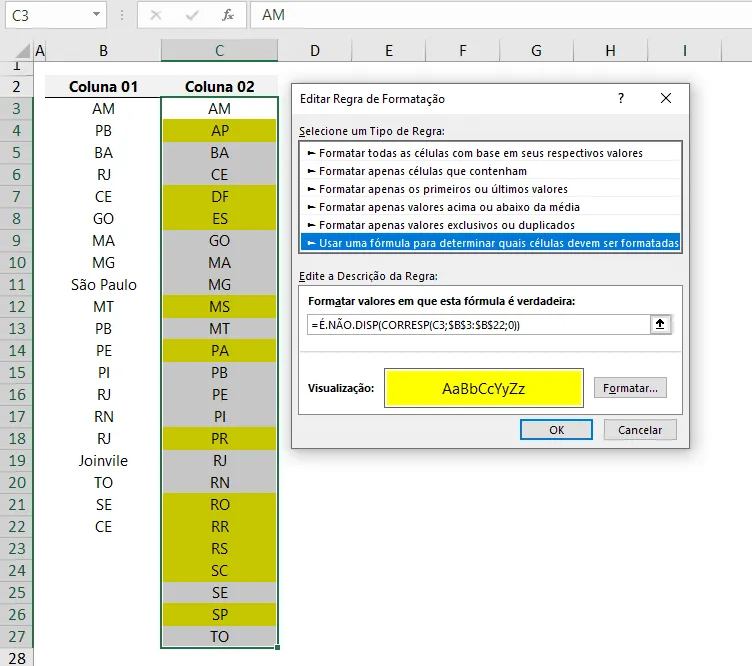Select rule type 'Formatar todas as células com base em seus respectivos valores'
This screenshot has width=752, height=666.
pyautogui.click(x=490, y=153)
